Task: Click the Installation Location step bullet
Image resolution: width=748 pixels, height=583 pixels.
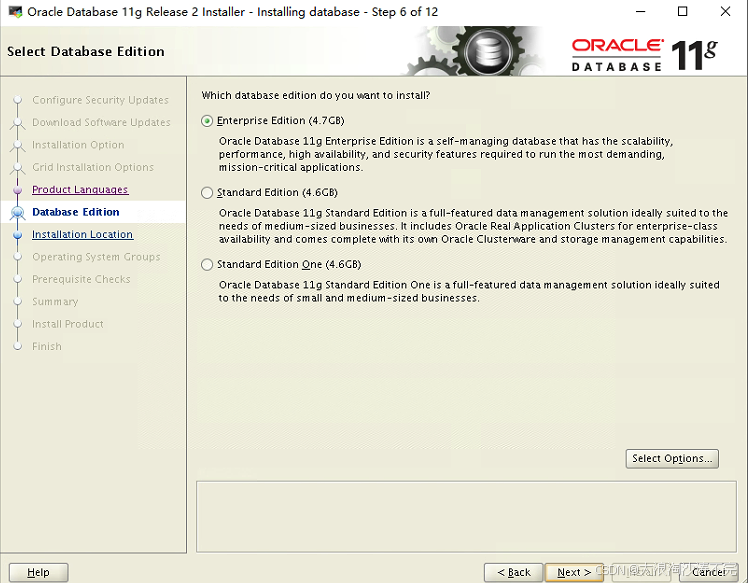Action: [18, 235]
